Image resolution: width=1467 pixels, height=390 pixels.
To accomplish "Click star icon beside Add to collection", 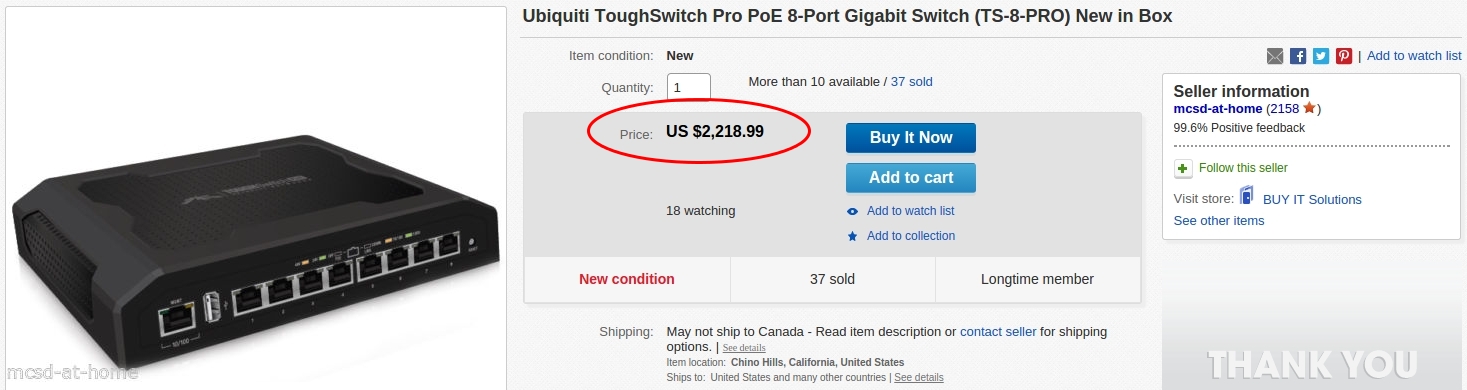I will (x=852, y=236).
